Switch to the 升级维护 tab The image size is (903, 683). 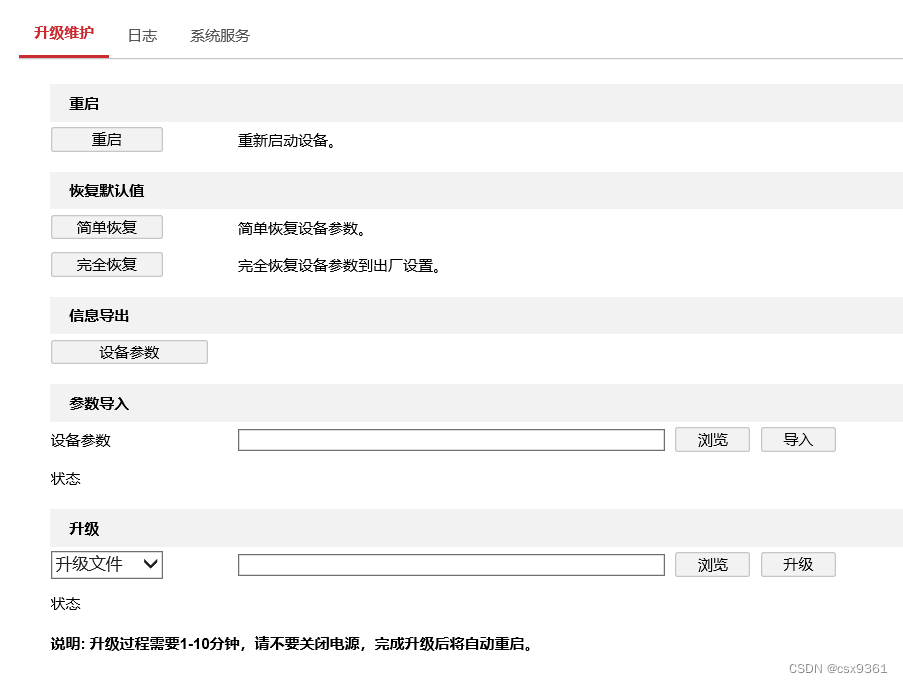point(64,33)
